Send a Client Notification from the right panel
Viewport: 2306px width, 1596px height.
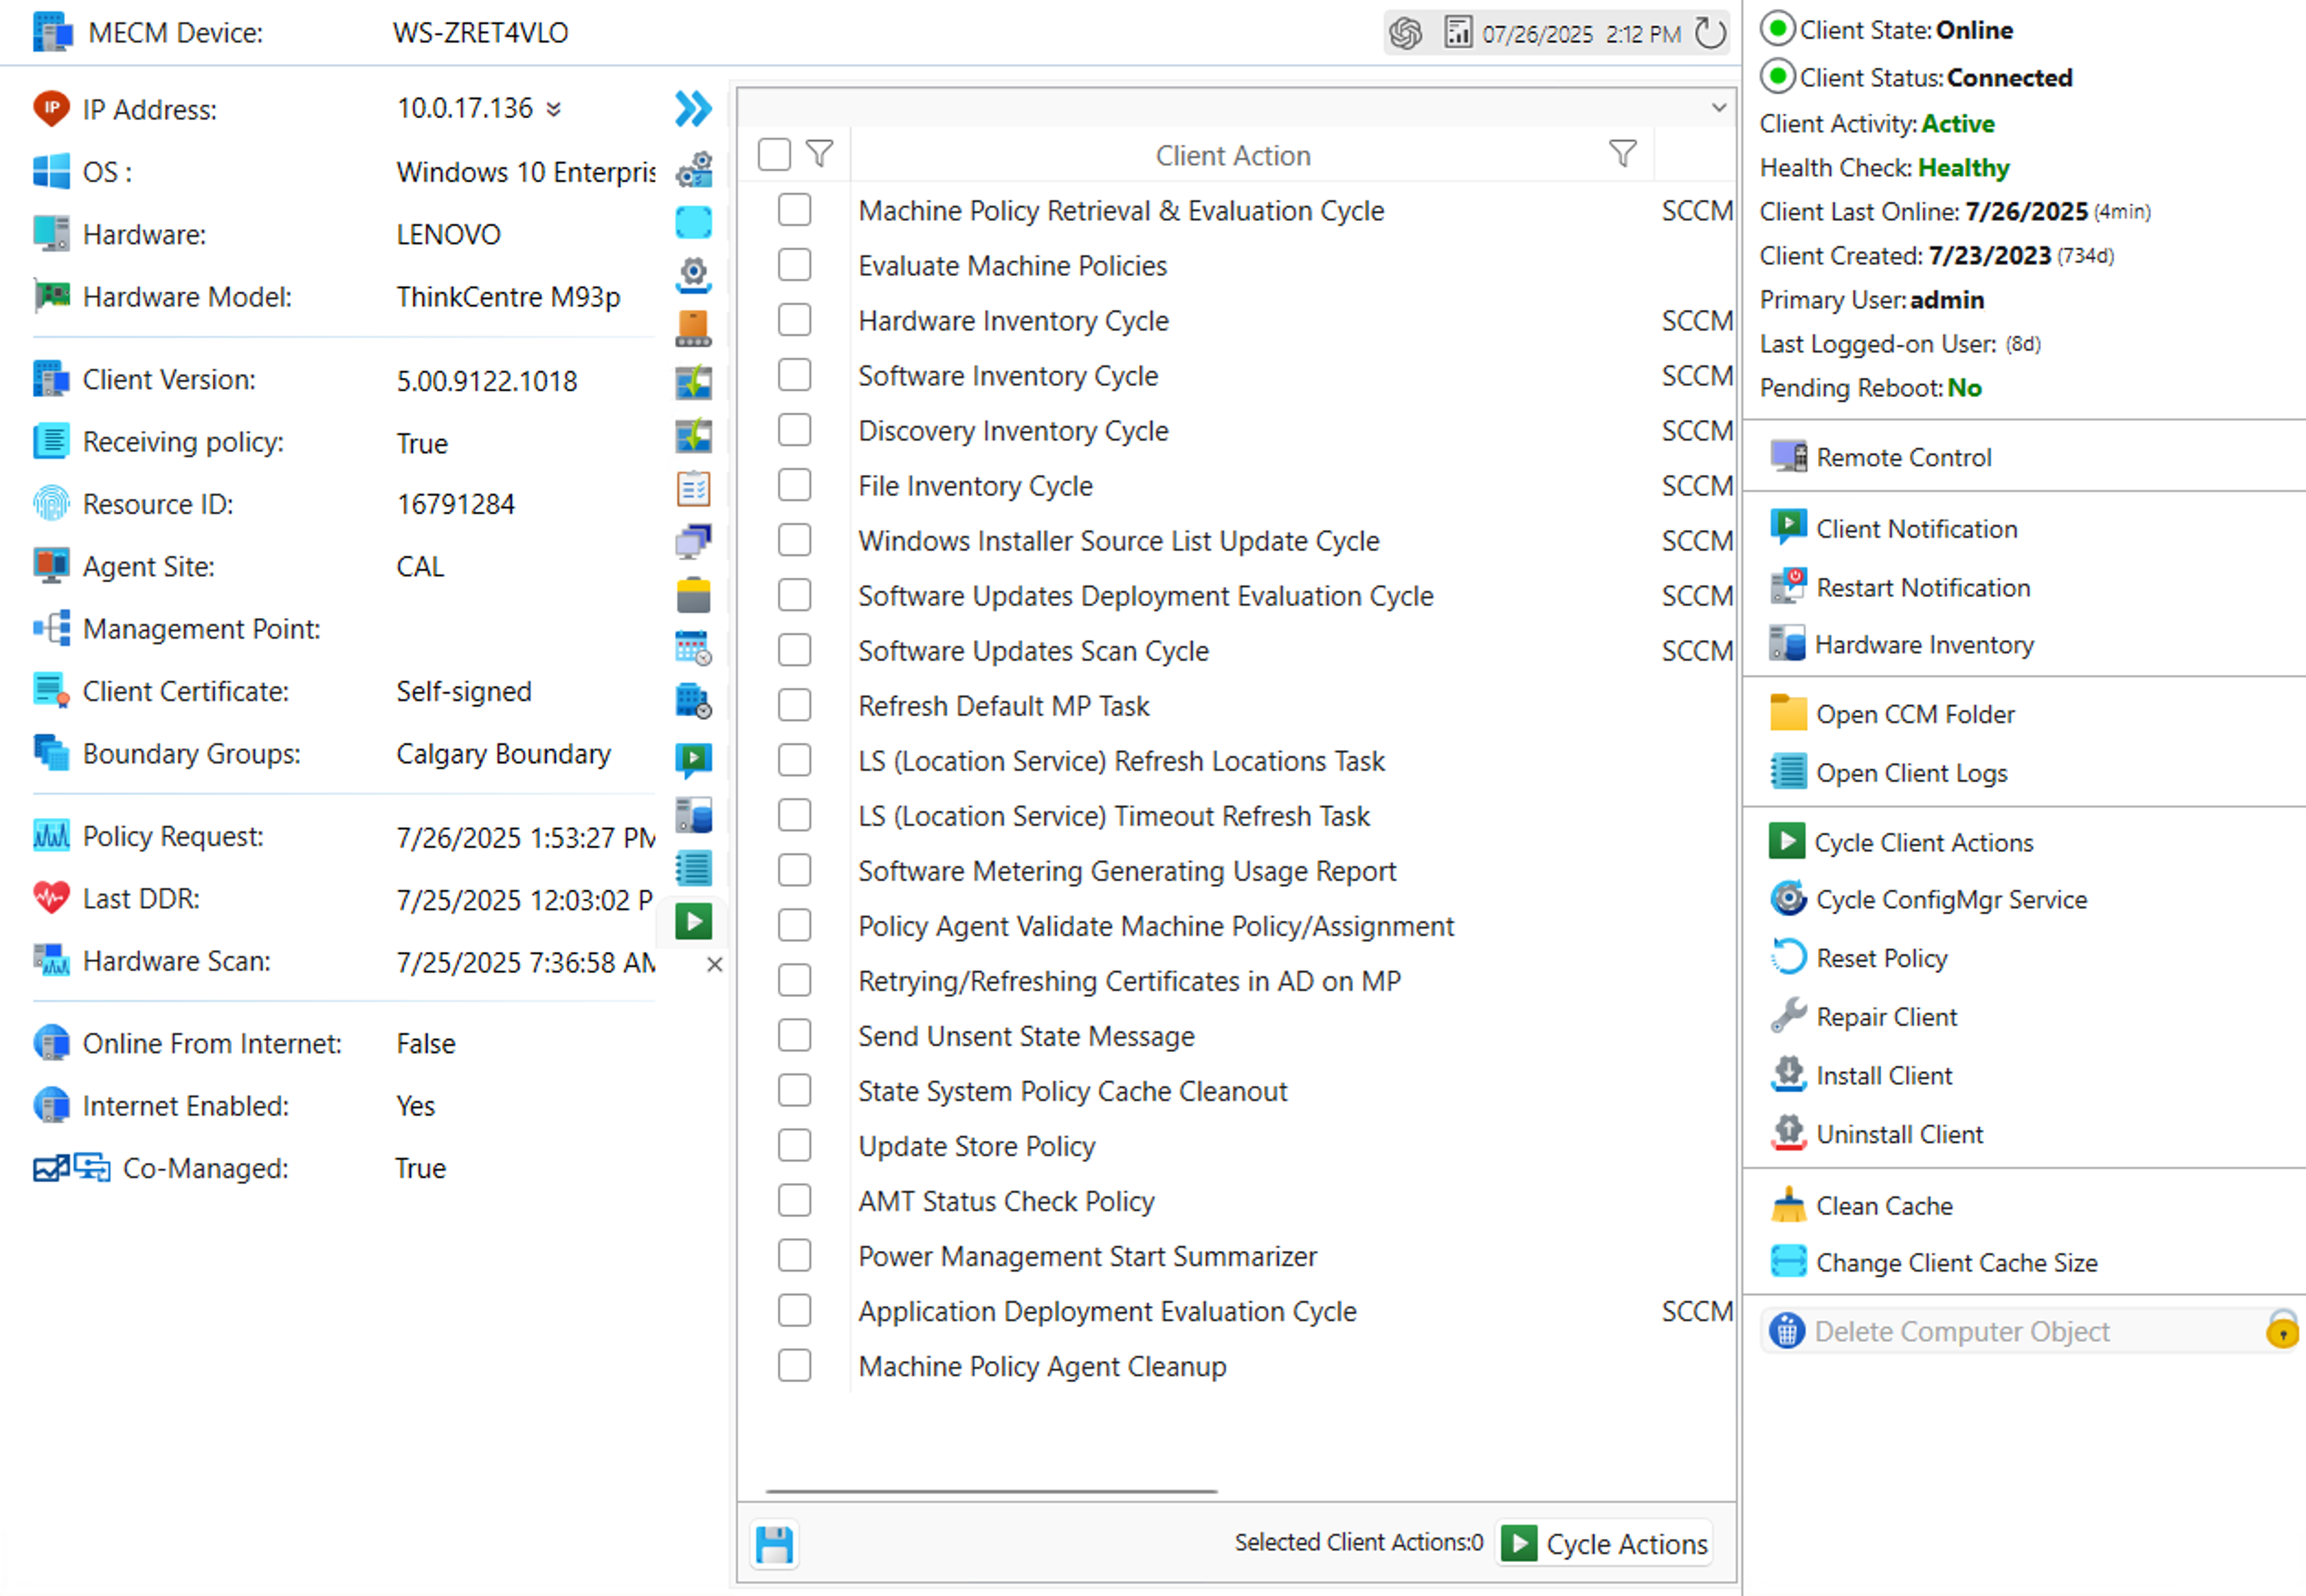(1893, 528)
